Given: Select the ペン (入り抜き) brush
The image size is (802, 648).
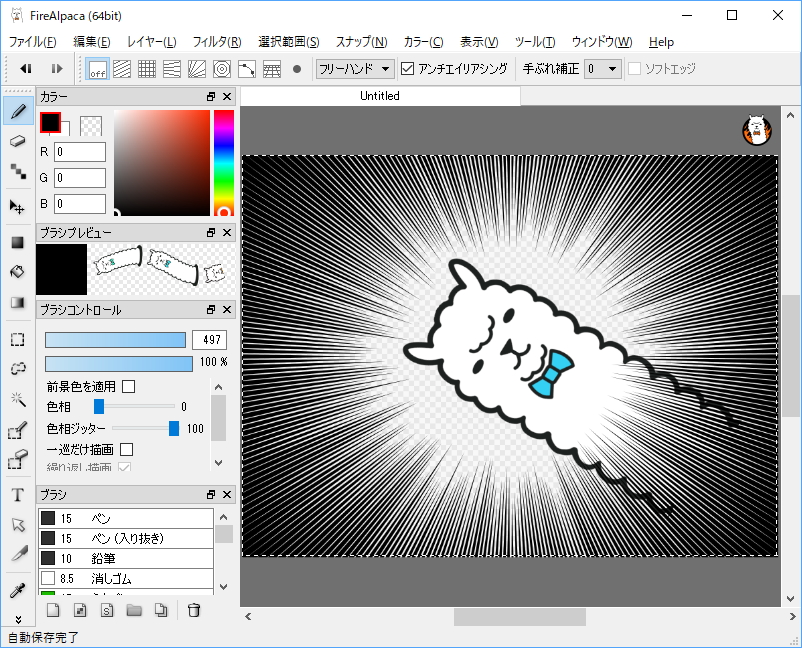Looking at the screenshot, I should click(x=126, y=538).
